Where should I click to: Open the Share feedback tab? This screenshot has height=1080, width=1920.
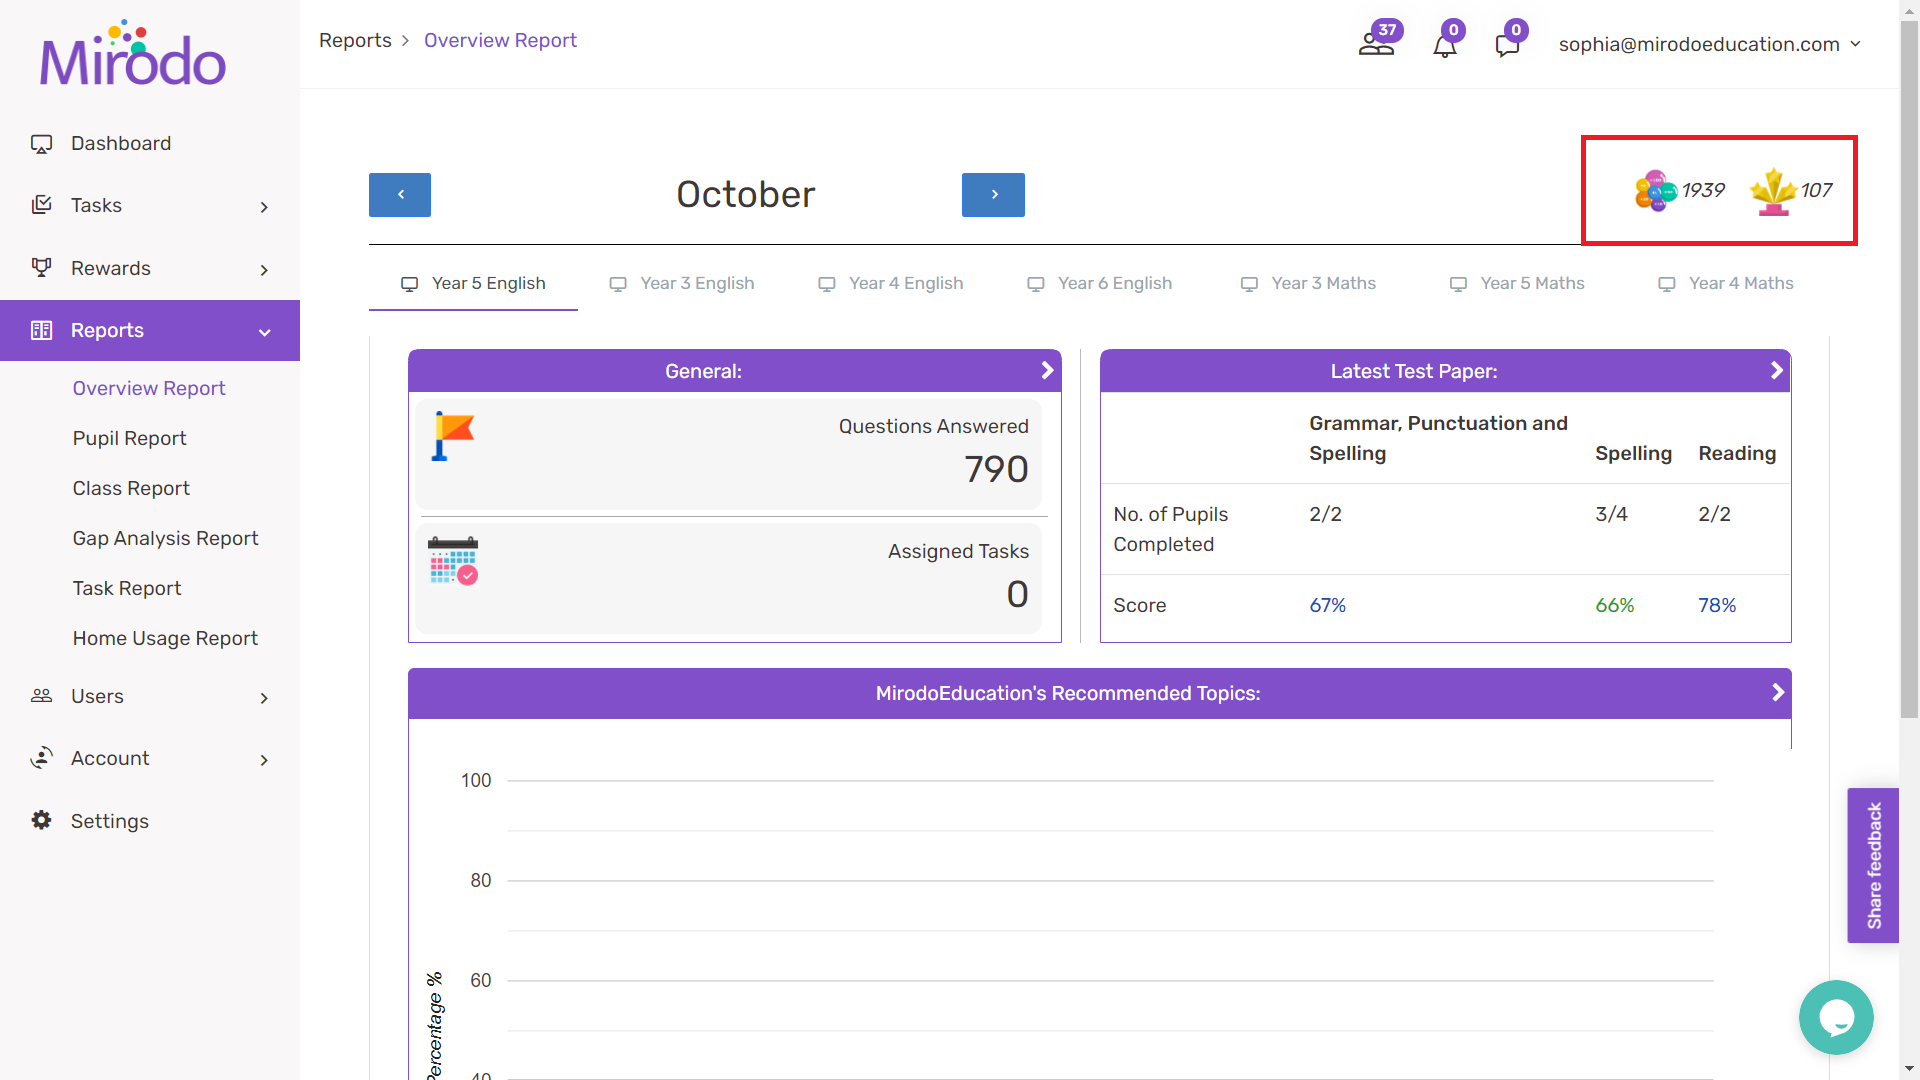coord(1873,865)
